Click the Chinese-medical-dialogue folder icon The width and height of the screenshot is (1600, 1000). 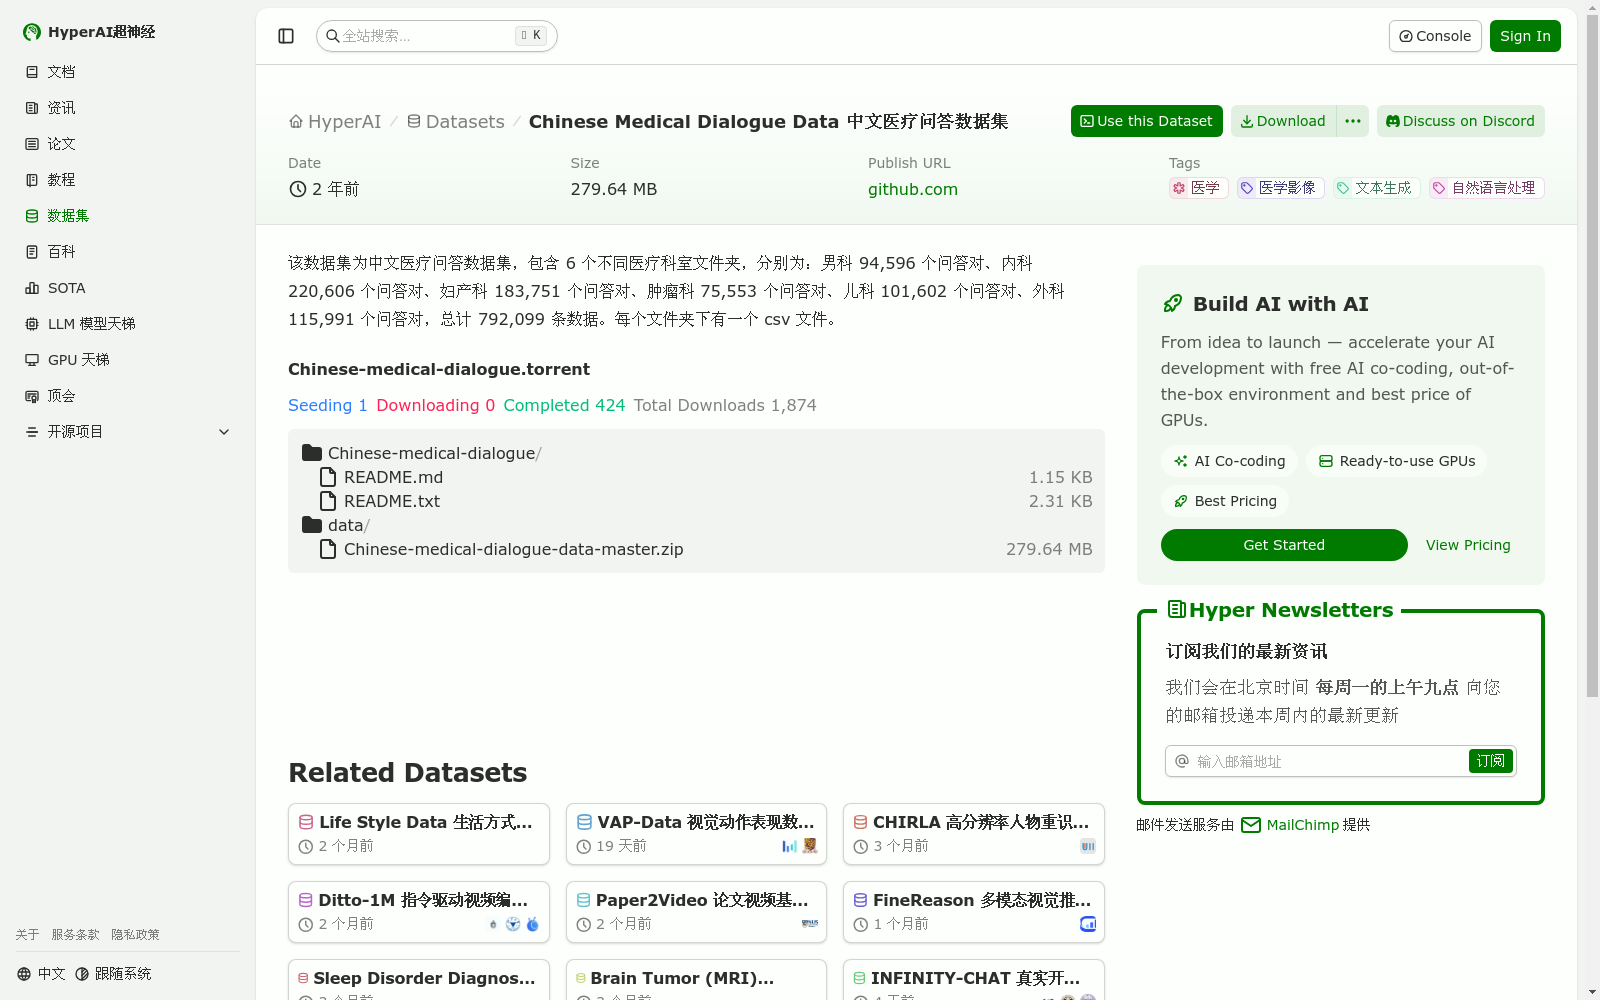point(312,453)
